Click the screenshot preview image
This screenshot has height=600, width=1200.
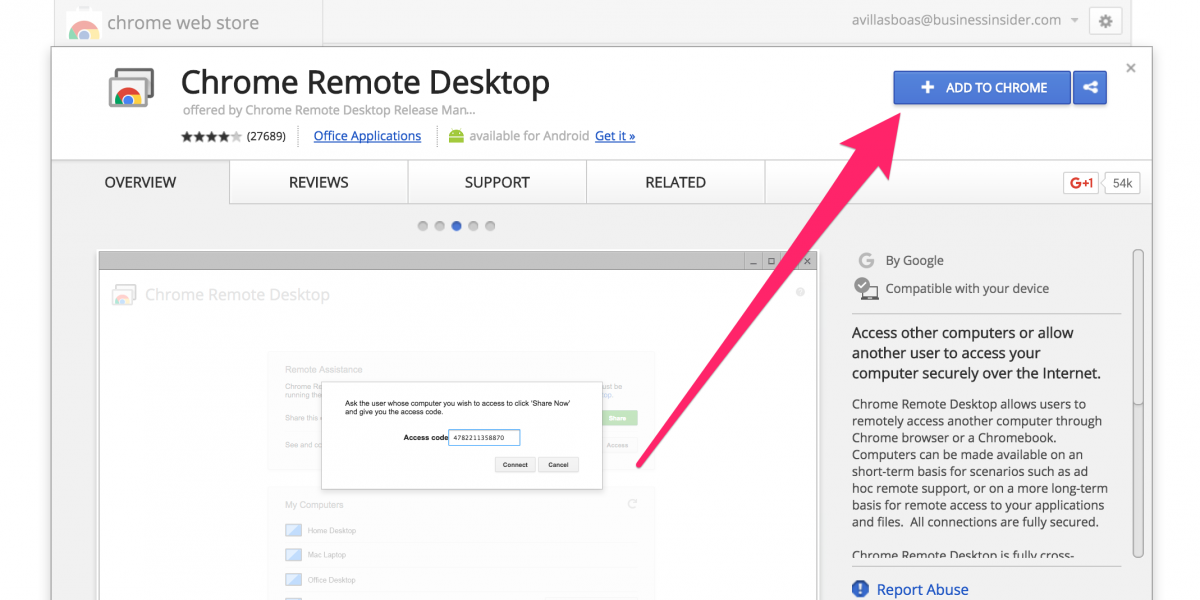458,426
